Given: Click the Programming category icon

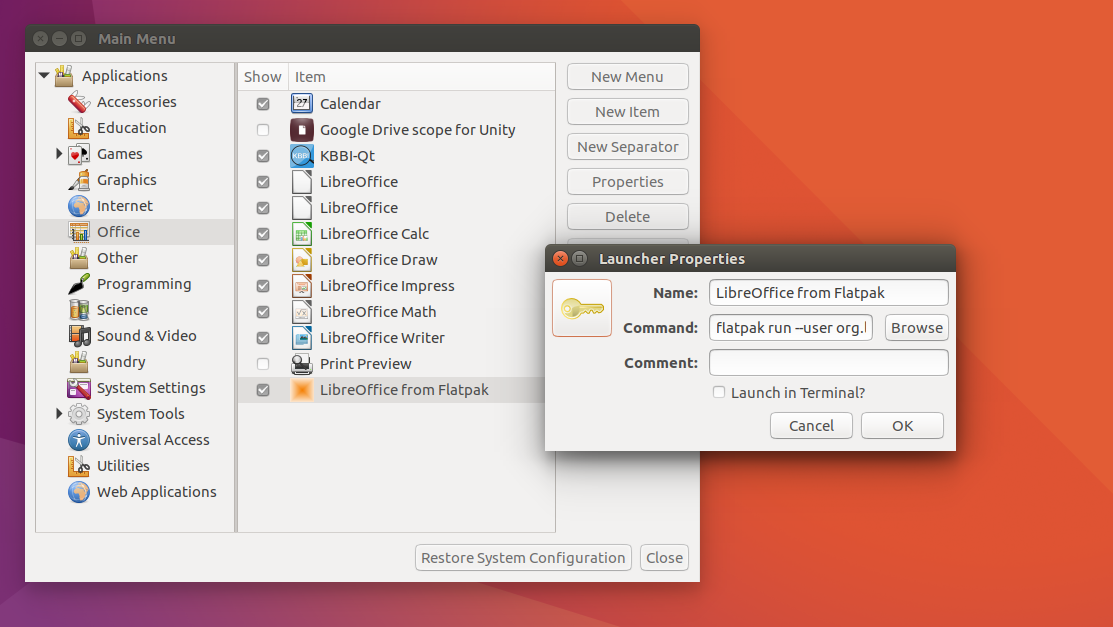Looking at the screenshot, I should 79,284.
